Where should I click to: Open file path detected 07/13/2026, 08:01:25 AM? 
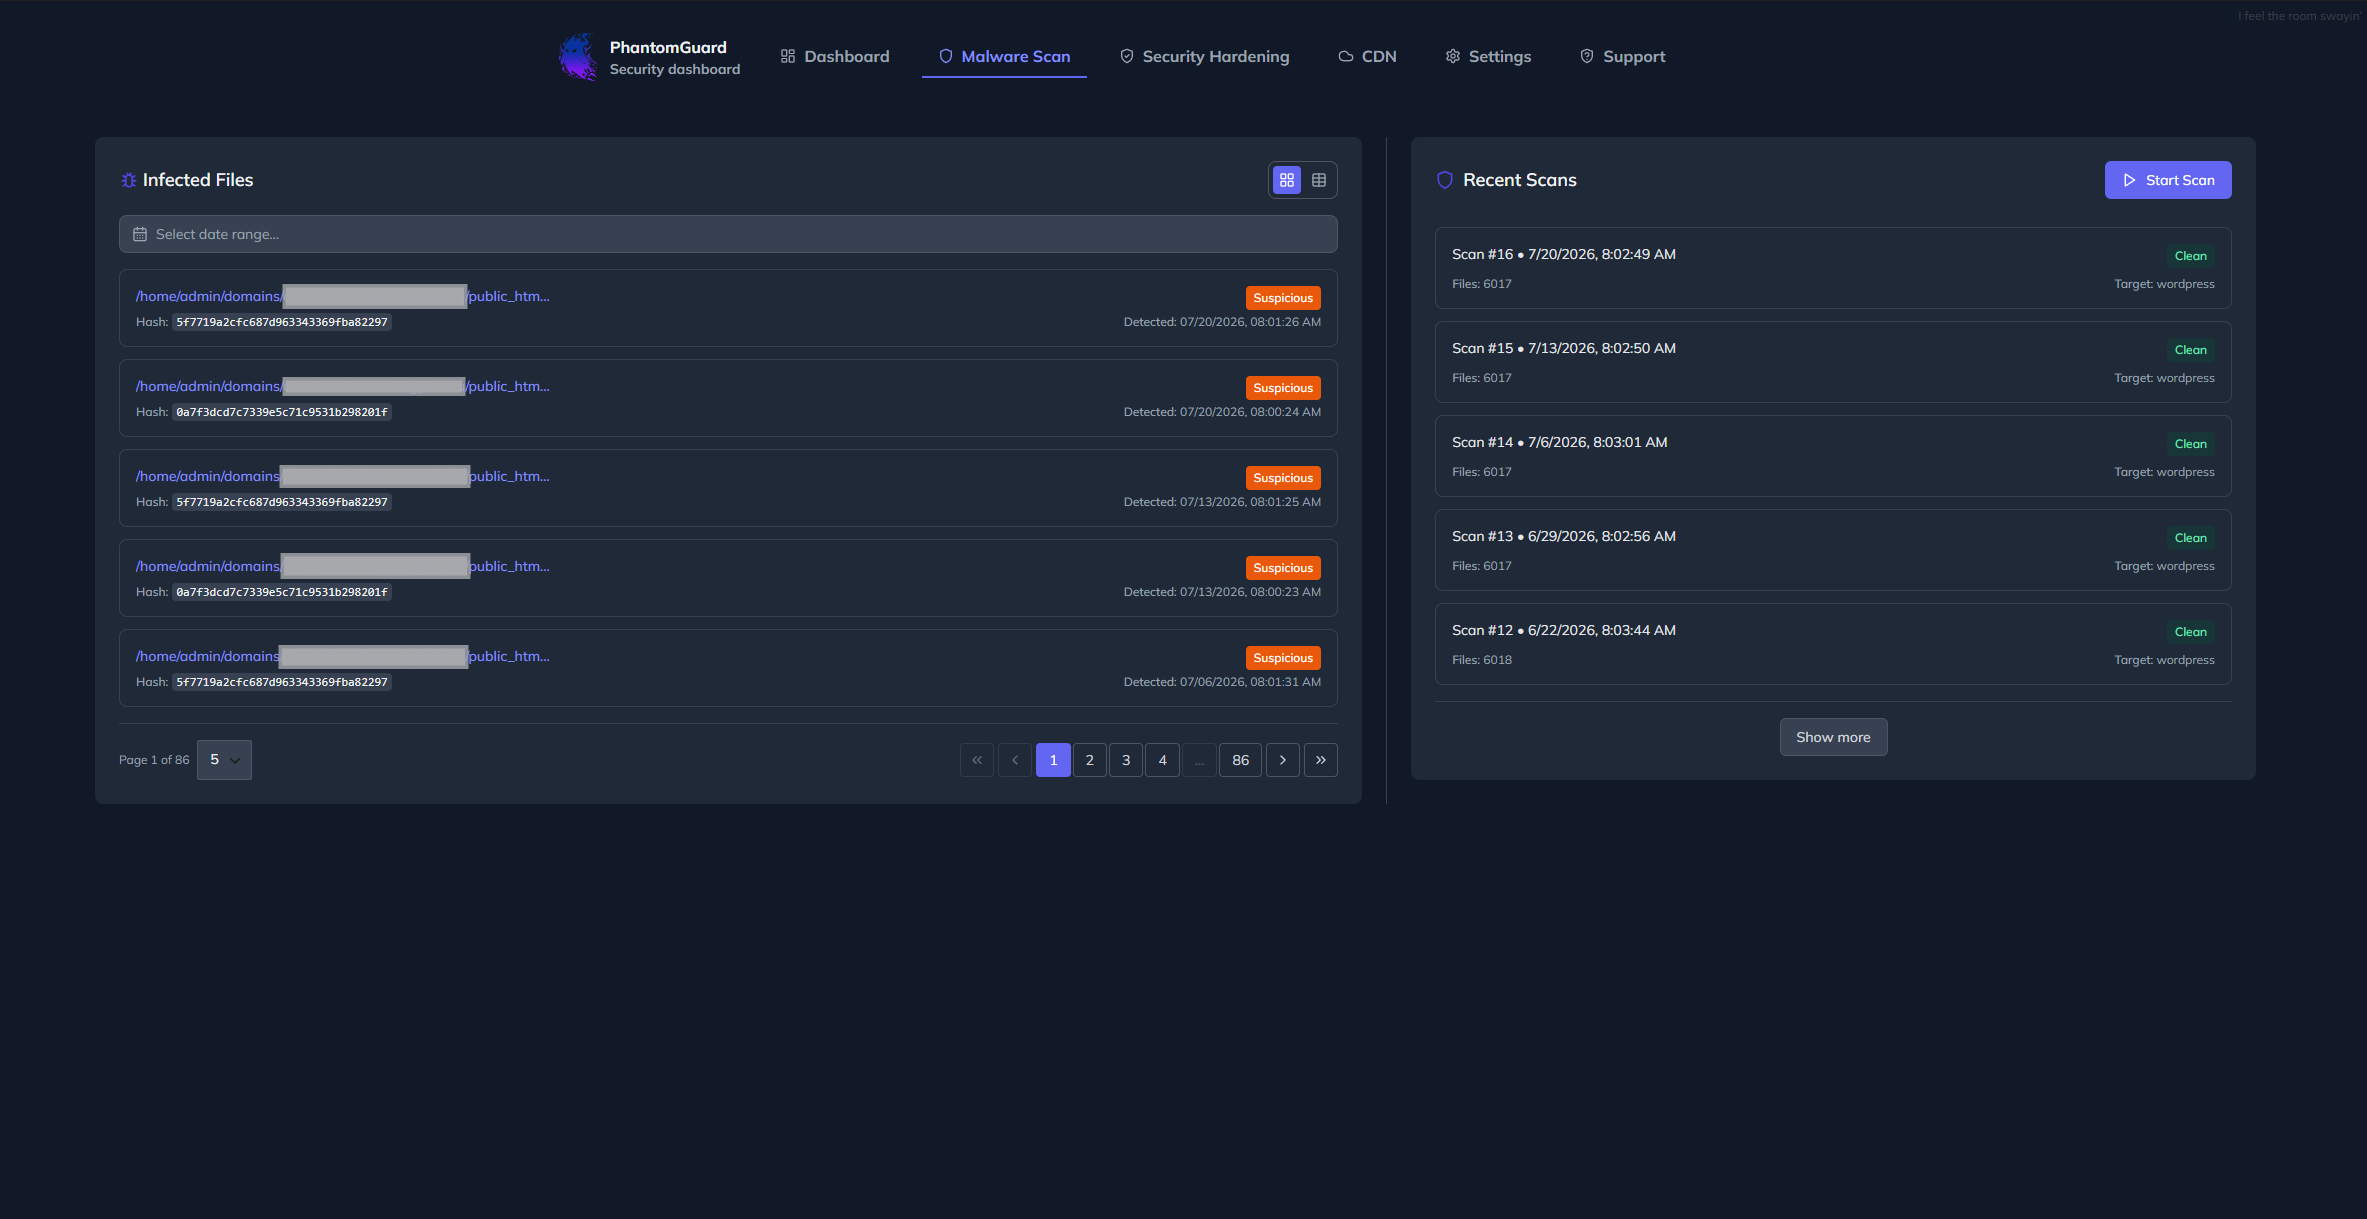(x=343, y=476)
